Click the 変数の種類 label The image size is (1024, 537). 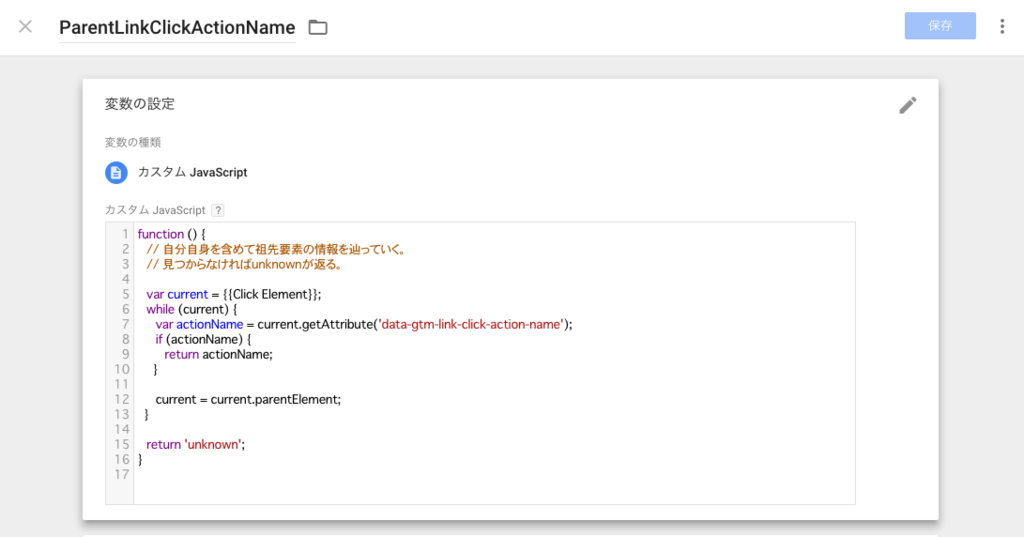coord(133,142)
